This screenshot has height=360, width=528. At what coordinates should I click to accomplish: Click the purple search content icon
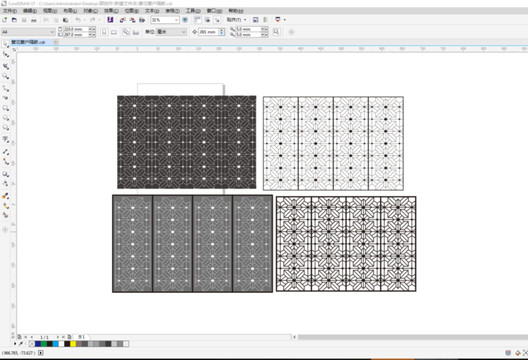coord(110,20)
